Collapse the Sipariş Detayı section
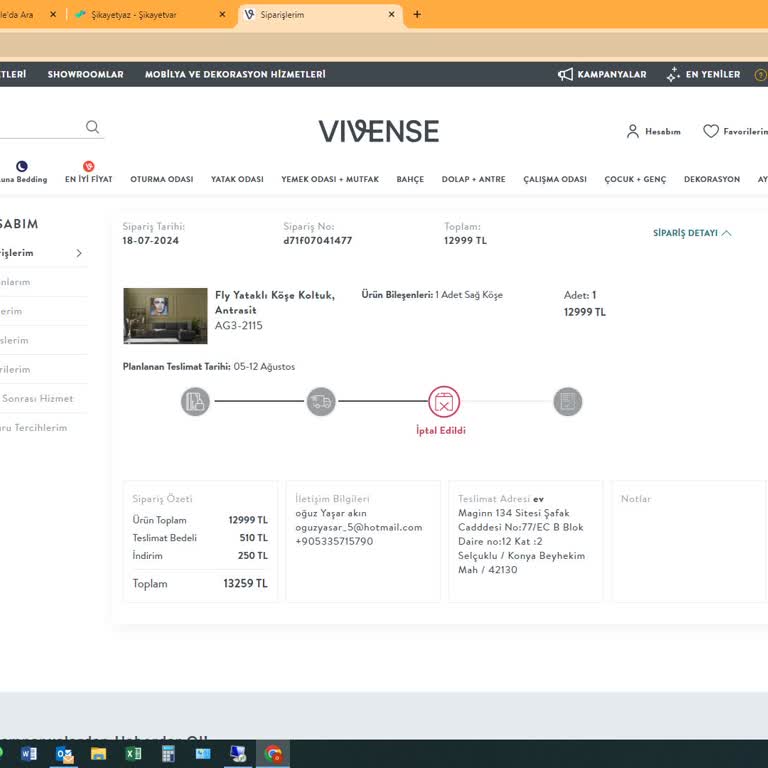Screen dimensions: 768x768 tap(692, 233)
